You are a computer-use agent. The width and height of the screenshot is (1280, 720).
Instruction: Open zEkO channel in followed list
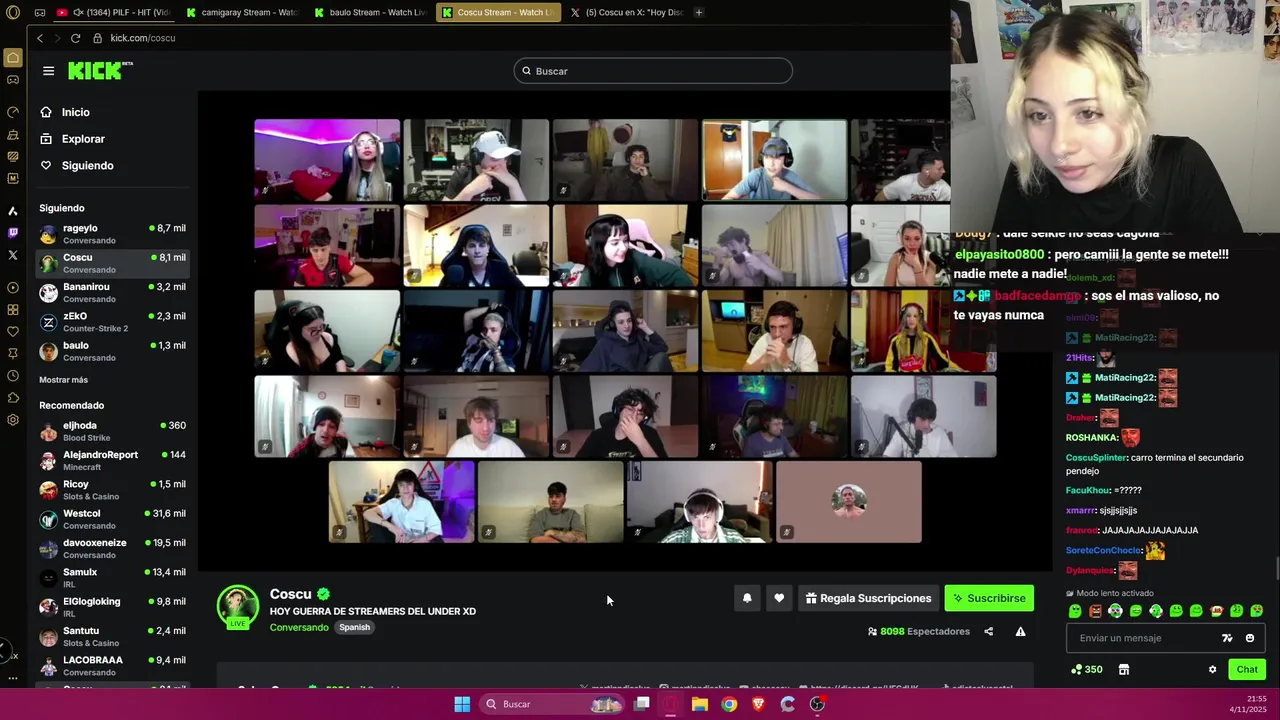tap(112, 322)
